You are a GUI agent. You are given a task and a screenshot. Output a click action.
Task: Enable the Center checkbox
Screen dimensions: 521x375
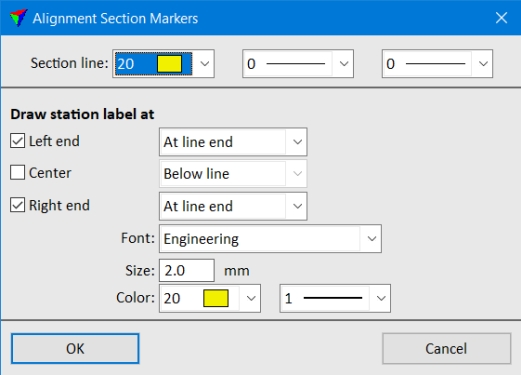point(17,173)
